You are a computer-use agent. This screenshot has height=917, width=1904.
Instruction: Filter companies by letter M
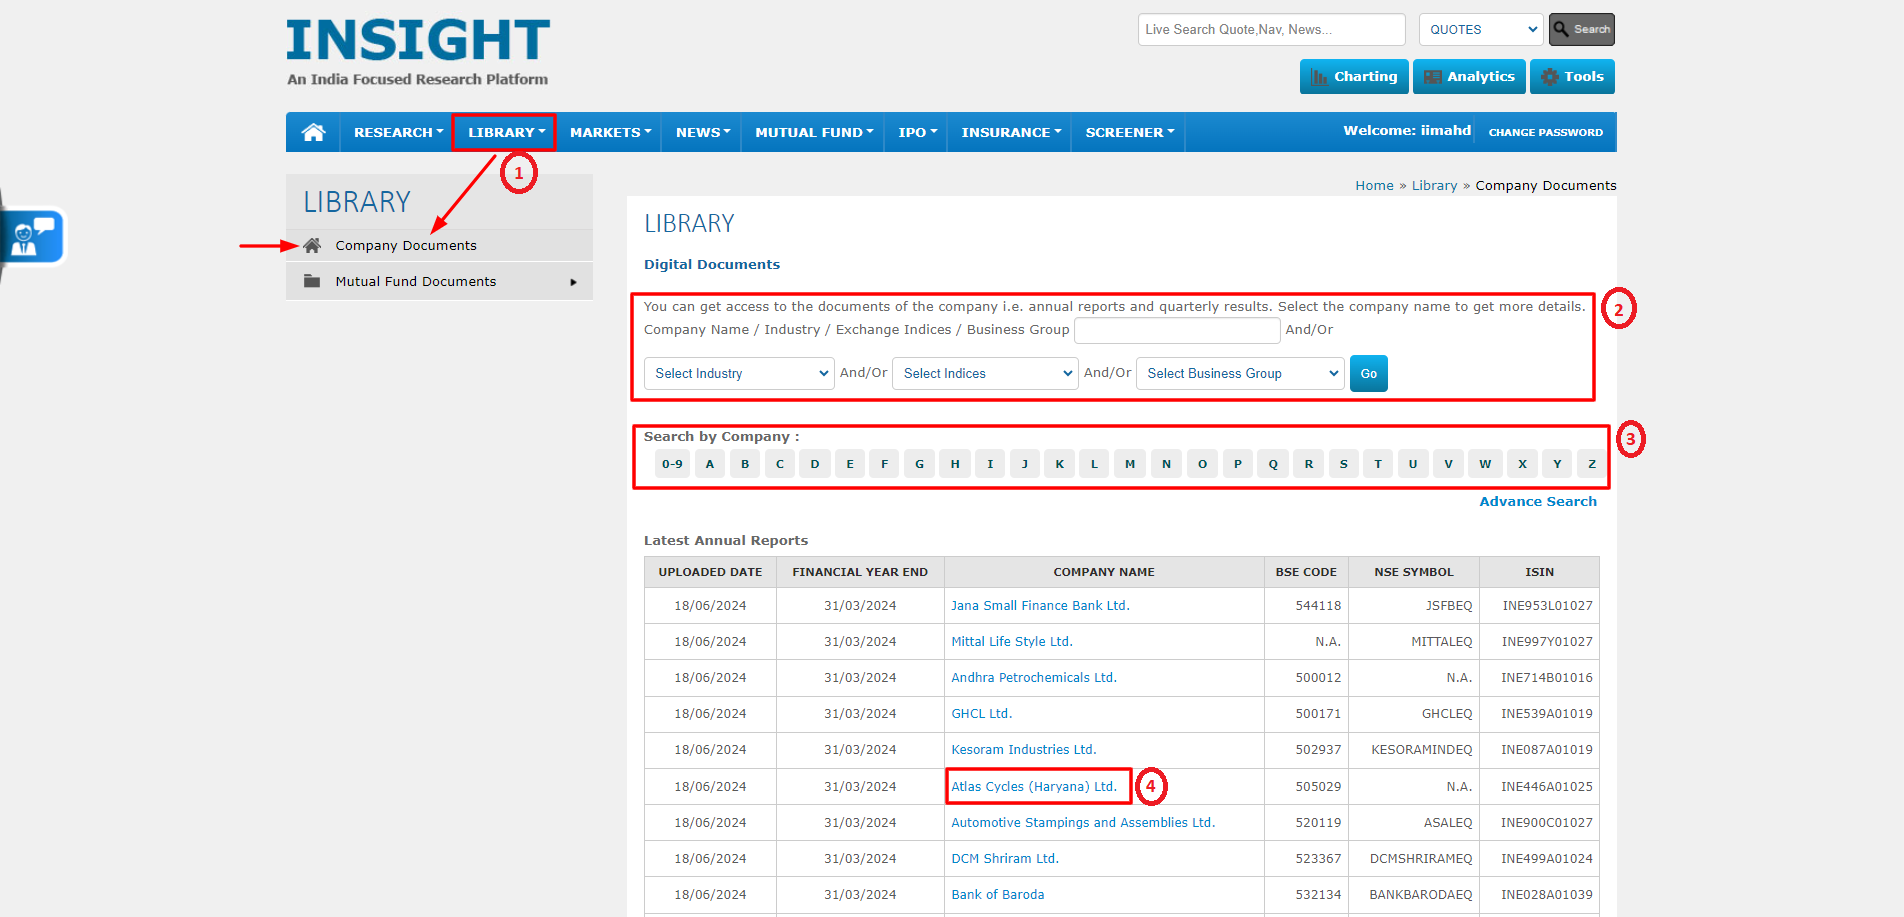click(1130, 464)
